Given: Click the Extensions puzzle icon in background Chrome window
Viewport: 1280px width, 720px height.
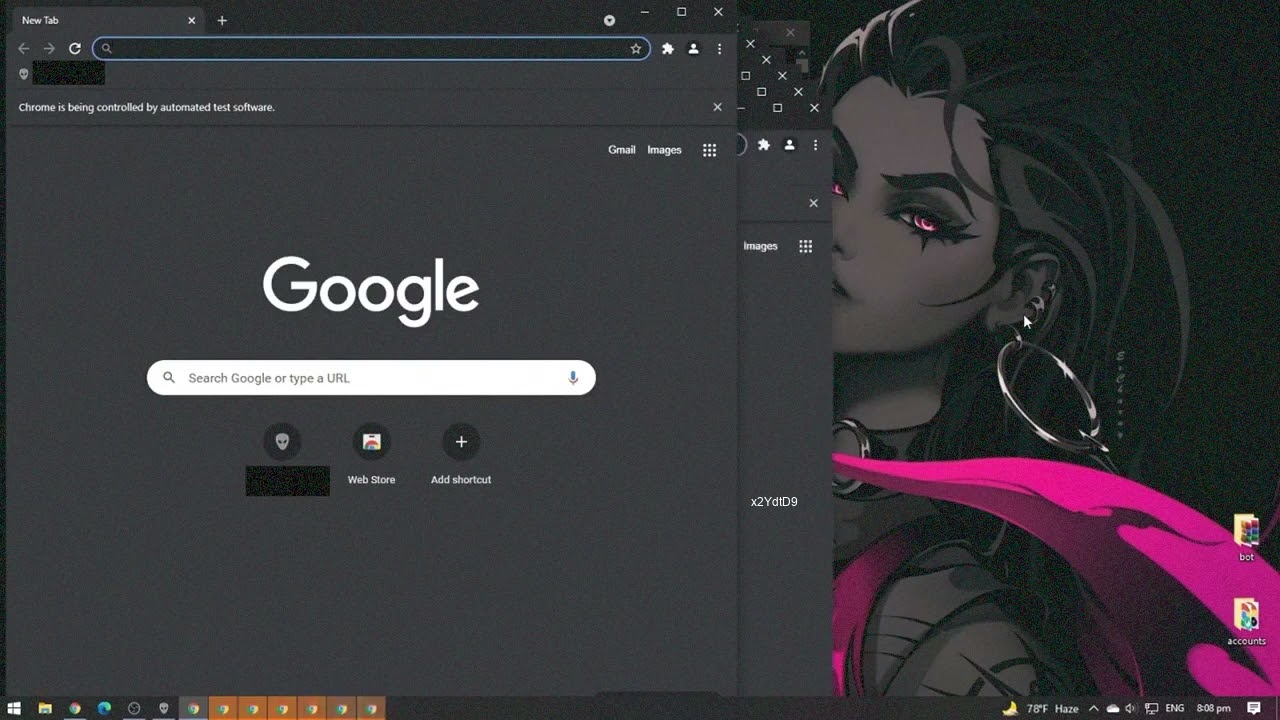Looking at the screenshot, I should click(x=764, y=145).
